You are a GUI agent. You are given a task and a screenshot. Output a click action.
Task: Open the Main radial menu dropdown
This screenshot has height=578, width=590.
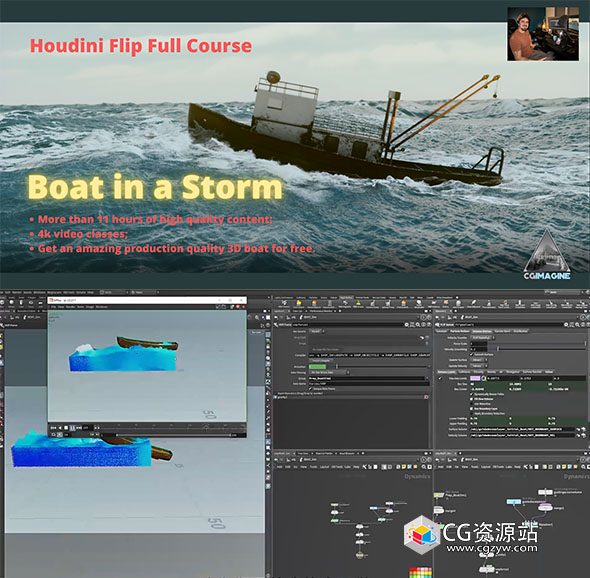point(145,292)
